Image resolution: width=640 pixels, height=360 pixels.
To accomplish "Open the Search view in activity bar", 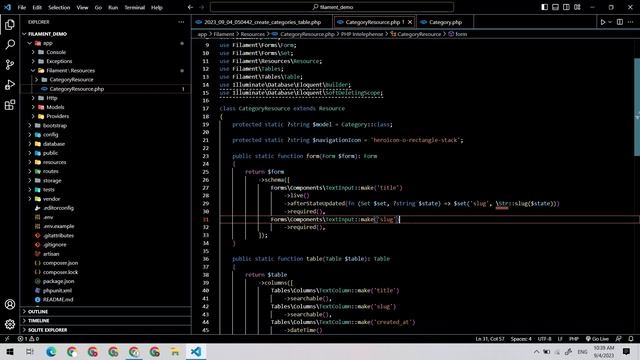I will (x=10, y=44).
